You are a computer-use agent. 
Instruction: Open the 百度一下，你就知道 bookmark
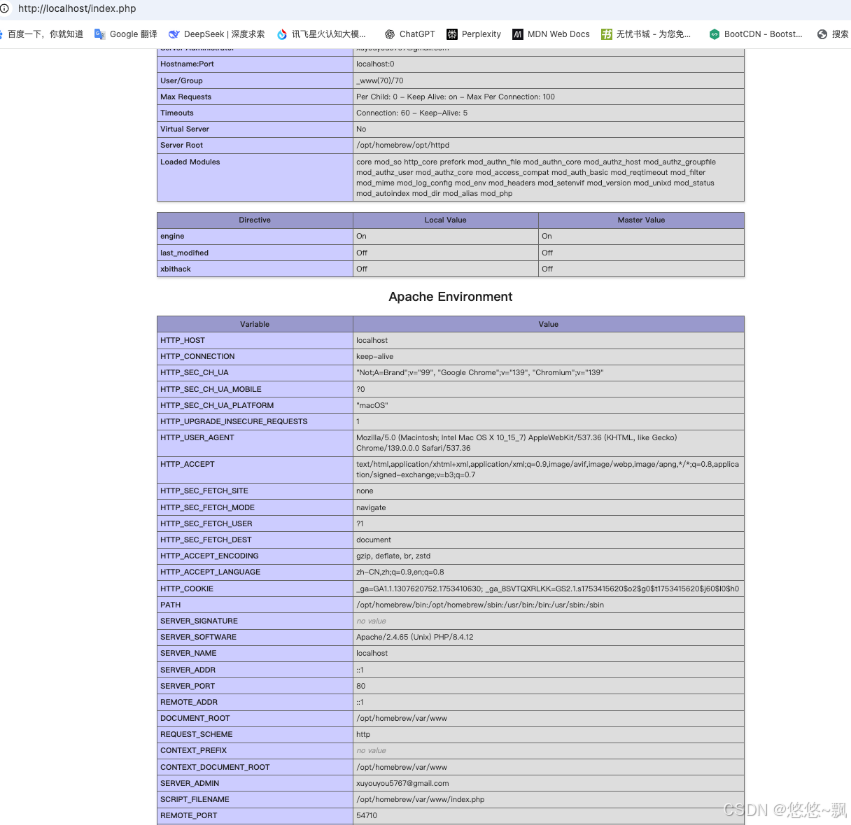tap(42, 34)
